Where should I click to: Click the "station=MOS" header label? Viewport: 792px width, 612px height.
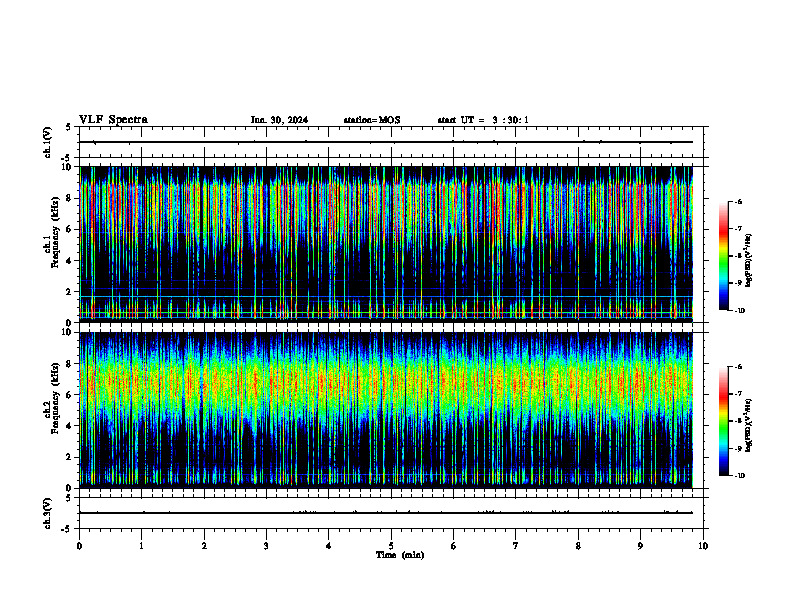point(372,120)
